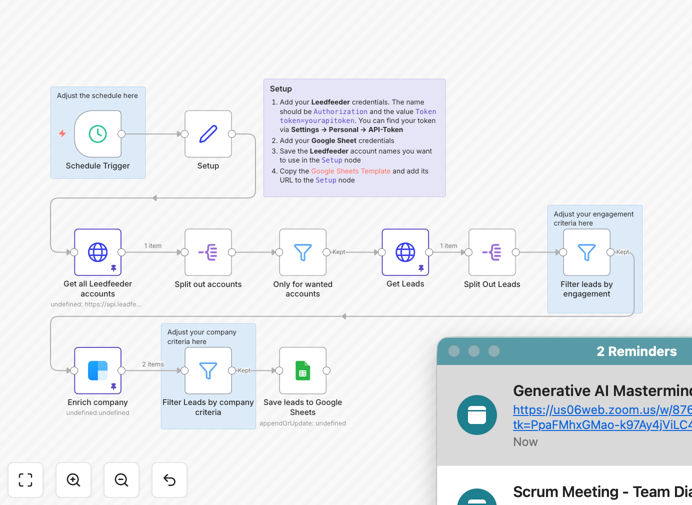Click the Scrum Meeting reminder title
Viewport: 692px width, 505px height.
click(x=602, y=492)
